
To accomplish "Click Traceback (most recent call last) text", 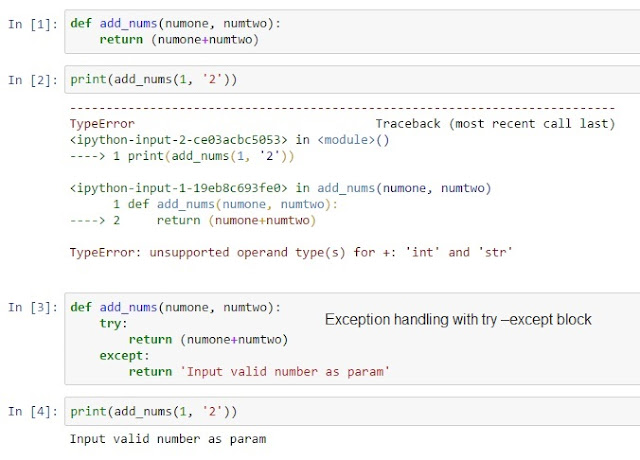I will pyautogui.click(x=495, y=124).
